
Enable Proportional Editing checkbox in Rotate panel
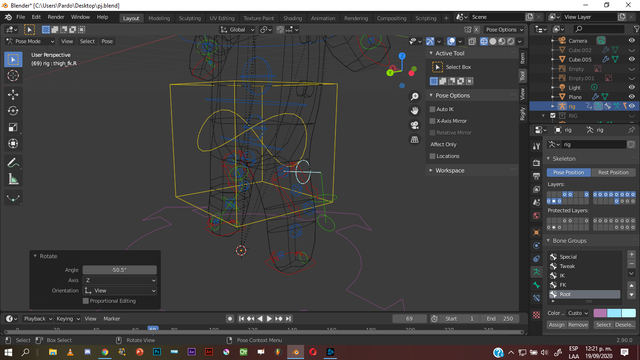[x=86, y=301]
